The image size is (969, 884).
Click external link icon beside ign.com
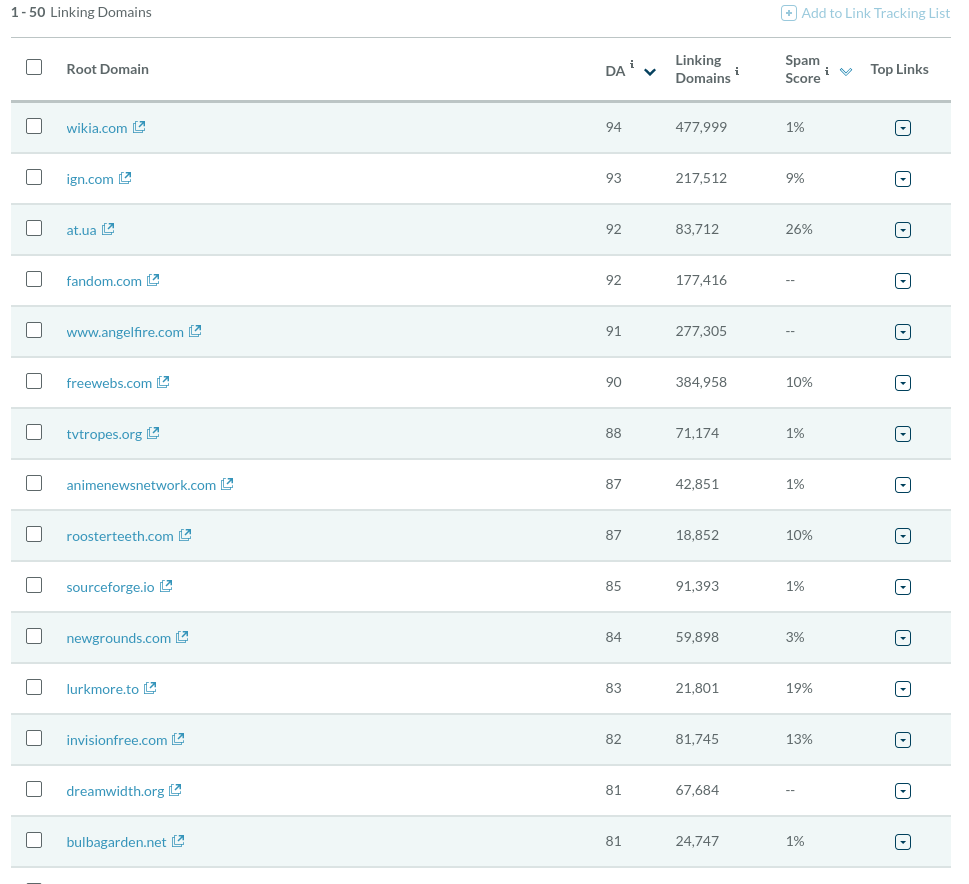click(x=125, y=178)
